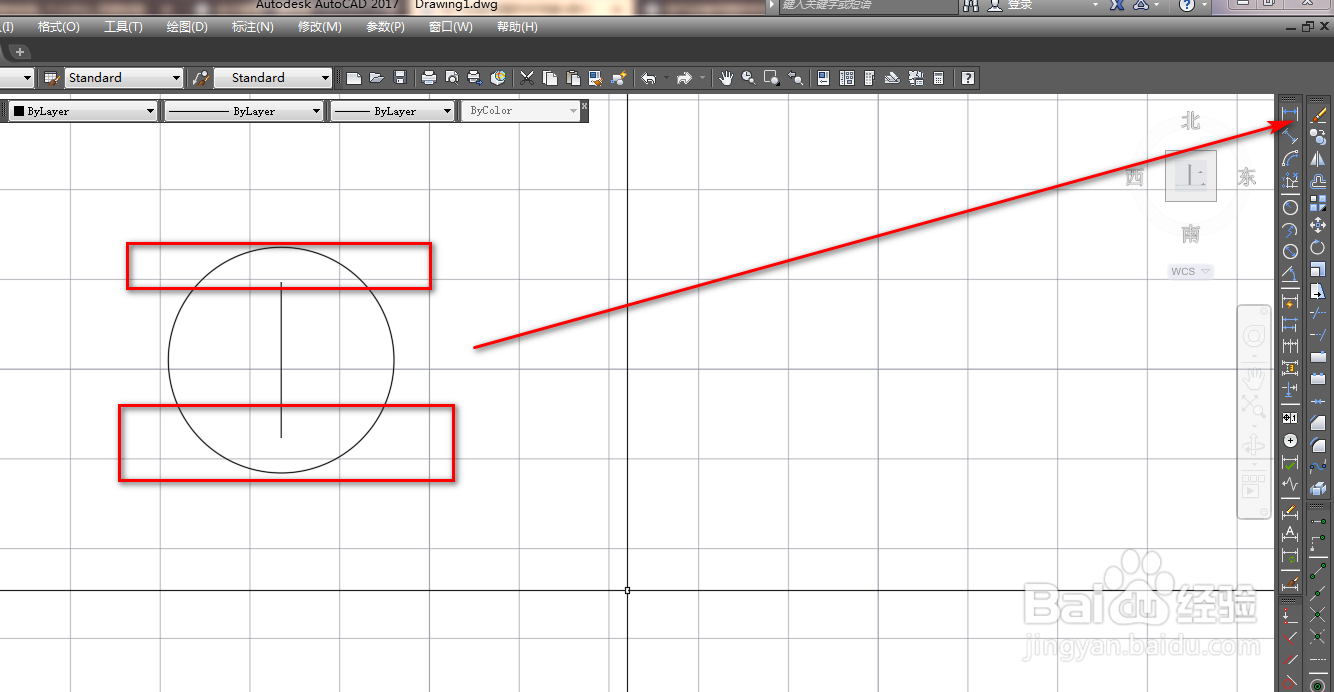1334x692 pixels.
Task: Click the Paste clipboard icon
Action: tap(573, 78)
